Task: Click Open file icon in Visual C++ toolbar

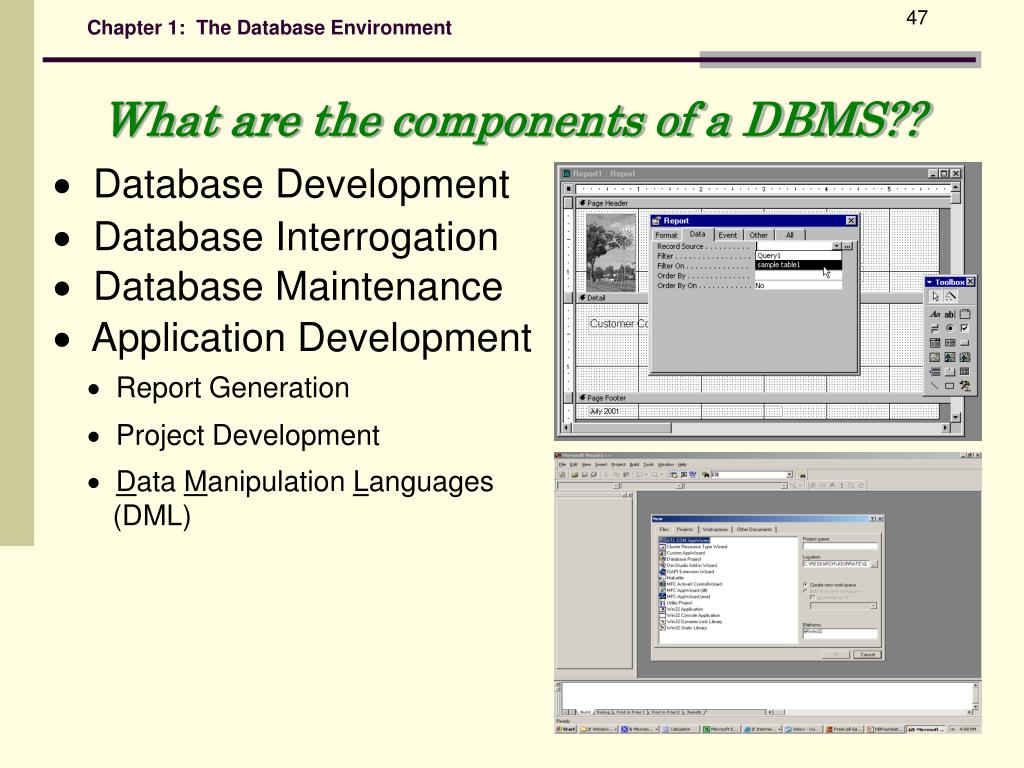Action: click(575, 475)
